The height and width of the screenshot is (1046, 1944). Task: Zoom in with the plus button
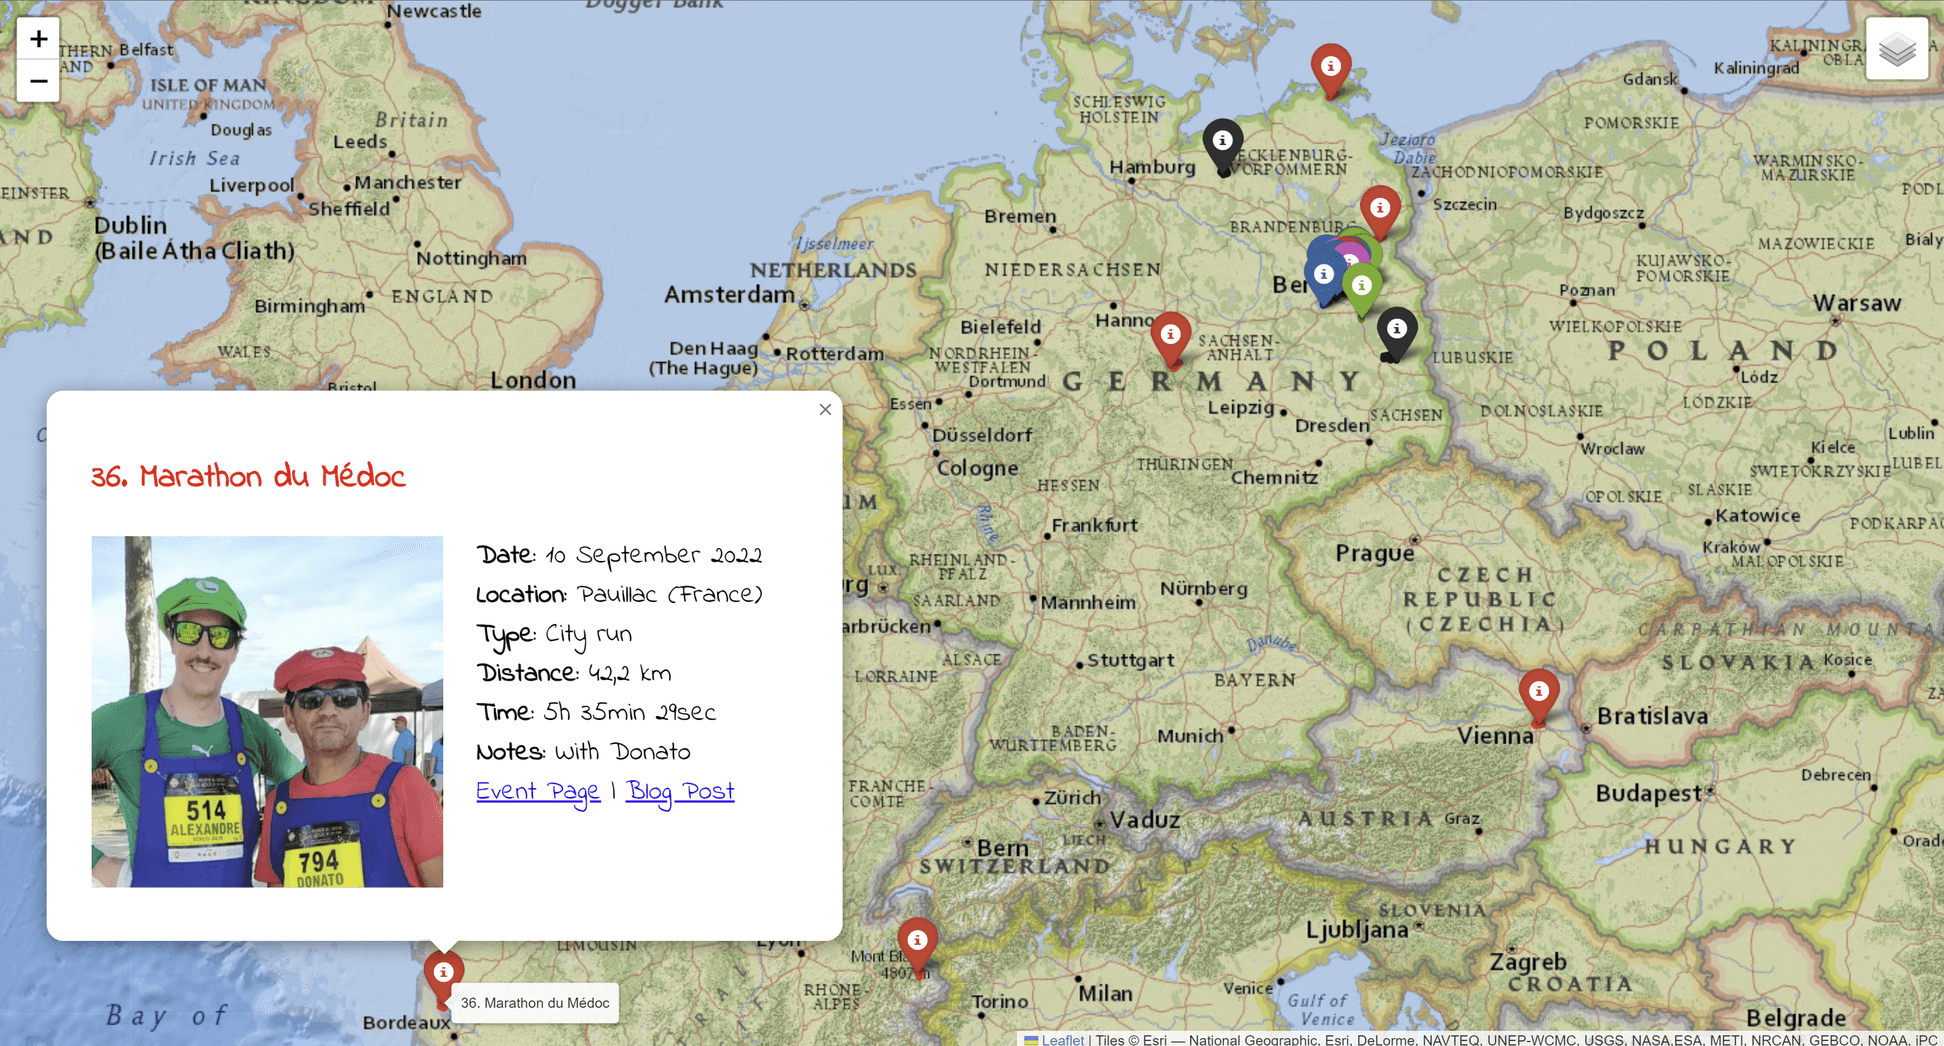click(x=38, y=39)
